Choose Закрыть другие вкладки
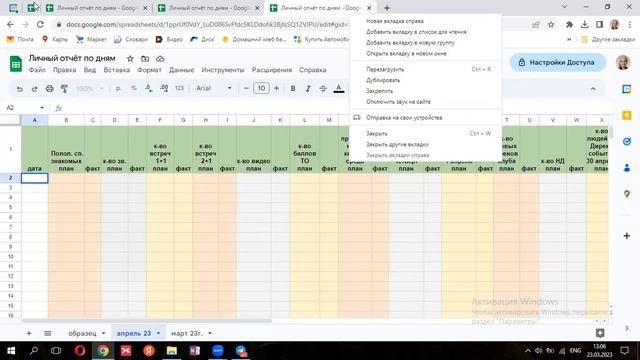Viewport: 640px width, 360px height. tap(426, 144)
